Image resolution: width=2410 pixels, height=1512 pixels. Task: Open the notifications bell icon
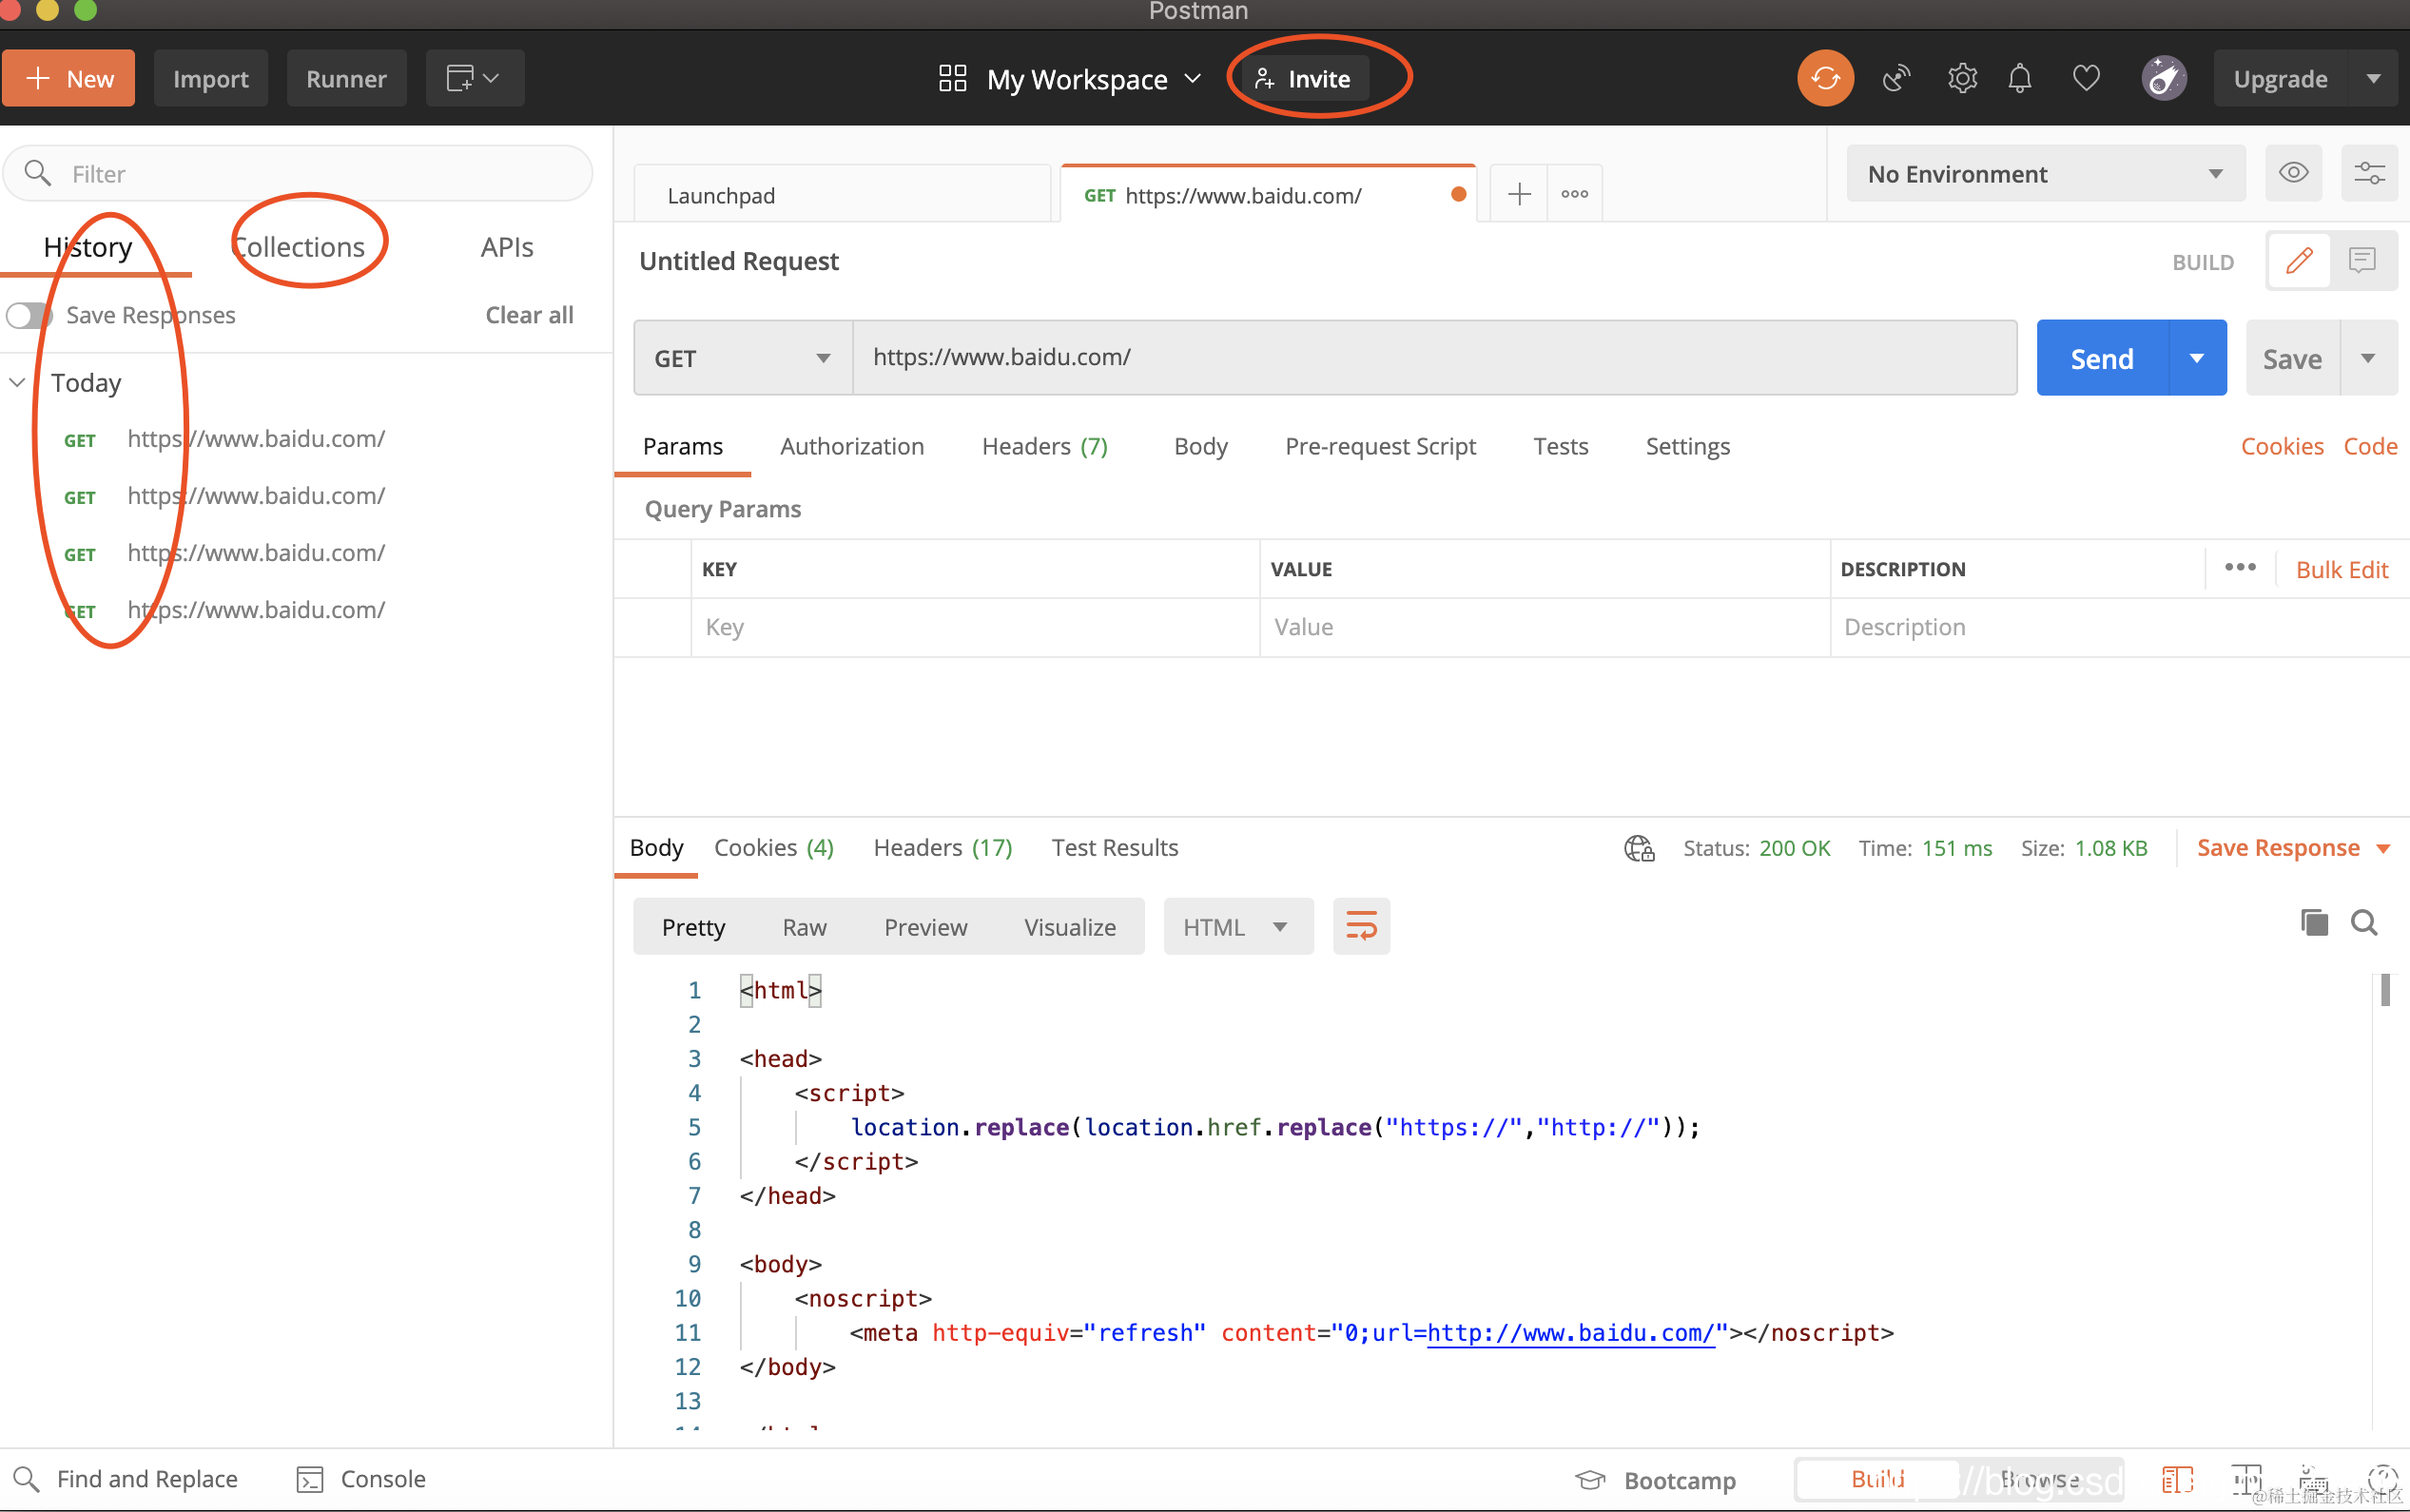[2020, 78]
